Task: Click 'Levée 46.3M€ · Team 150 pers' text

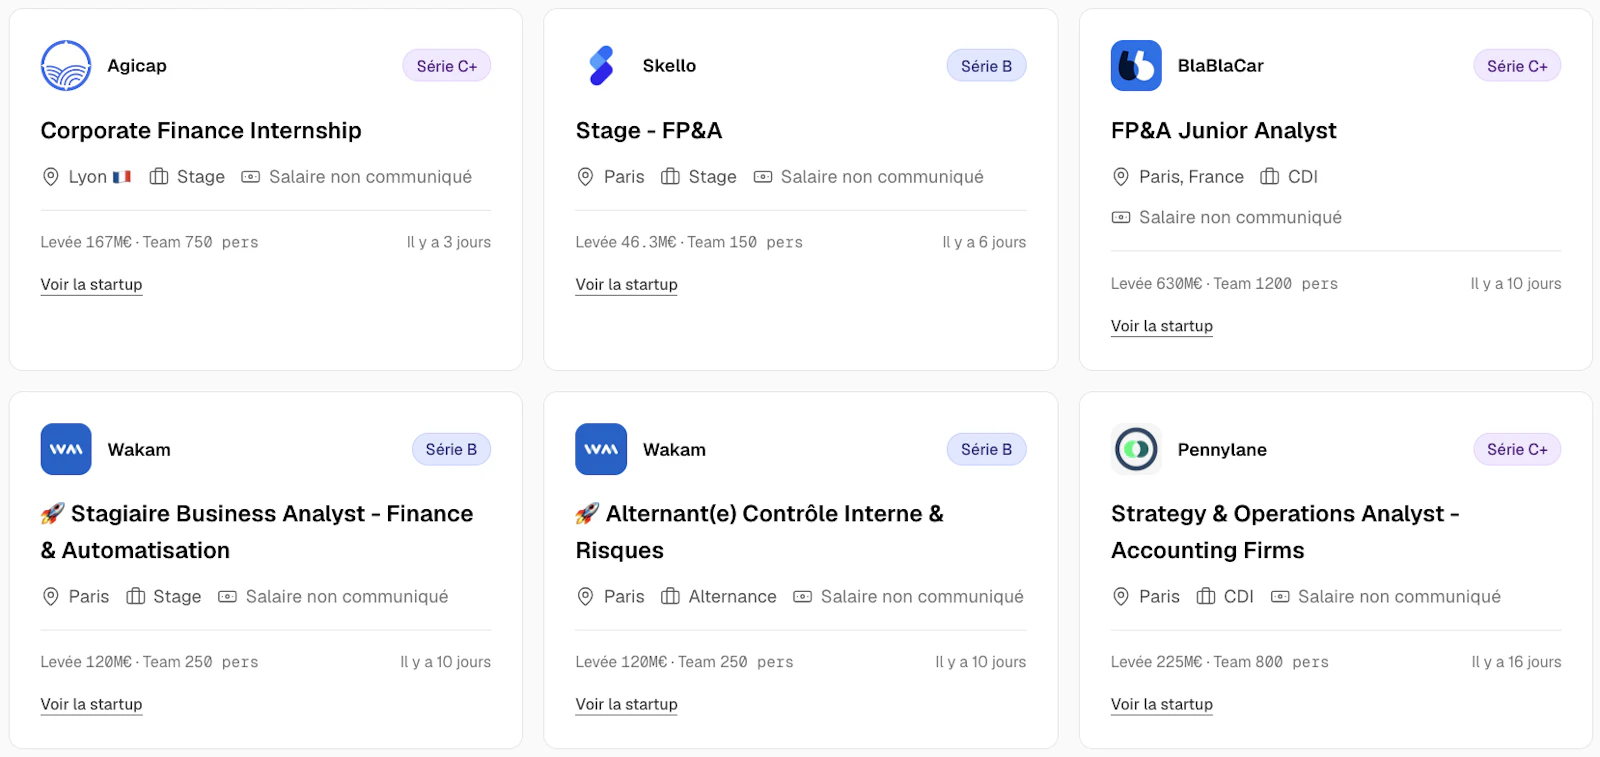Action: click(x=689, y=242)
